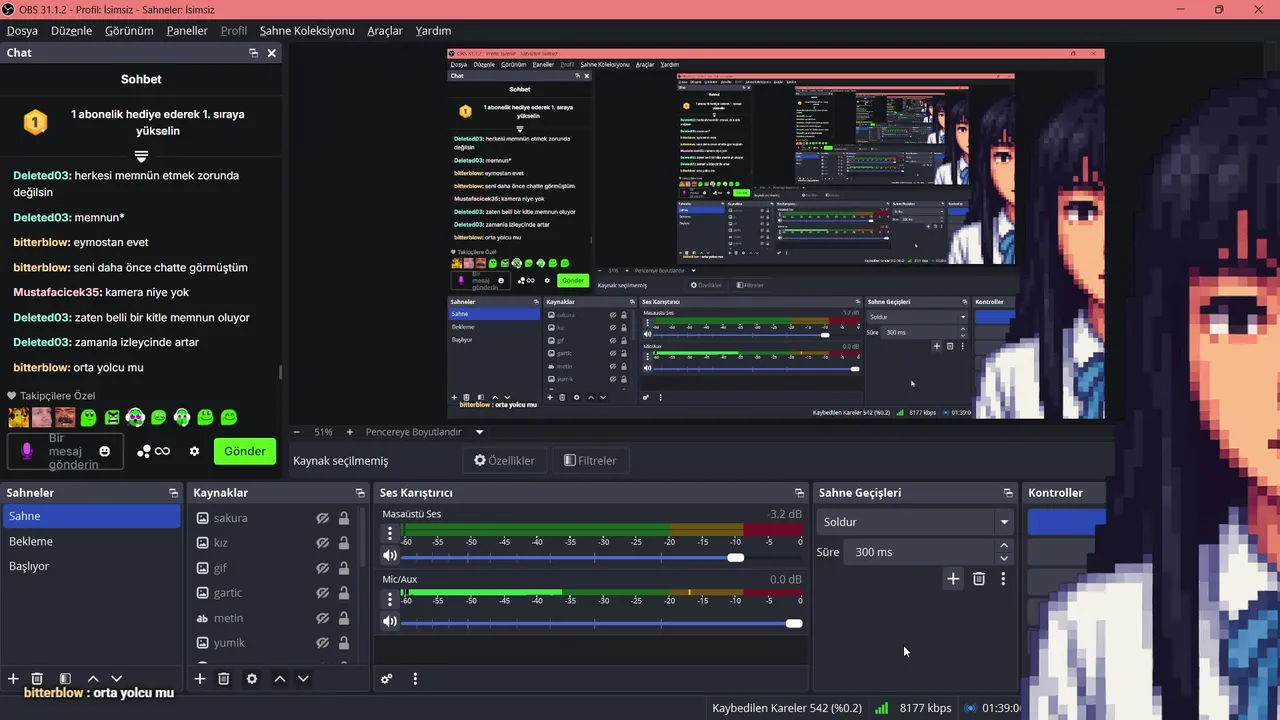Click the purple microphone icon in chat

pos(27,451)
